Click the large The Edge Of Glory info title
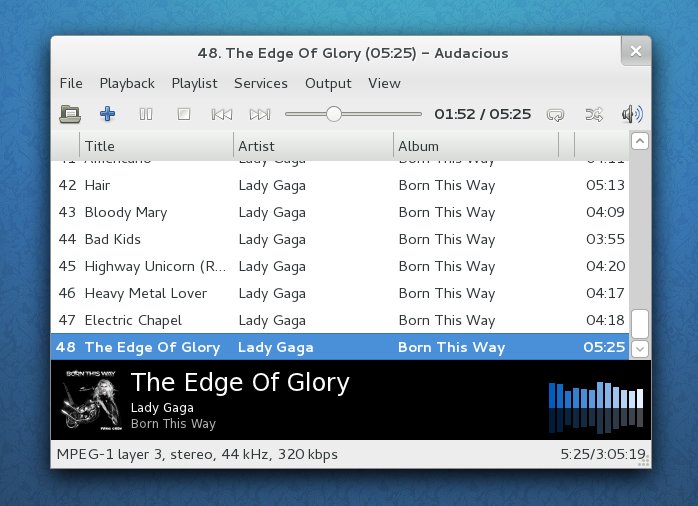 pos(240,382)
